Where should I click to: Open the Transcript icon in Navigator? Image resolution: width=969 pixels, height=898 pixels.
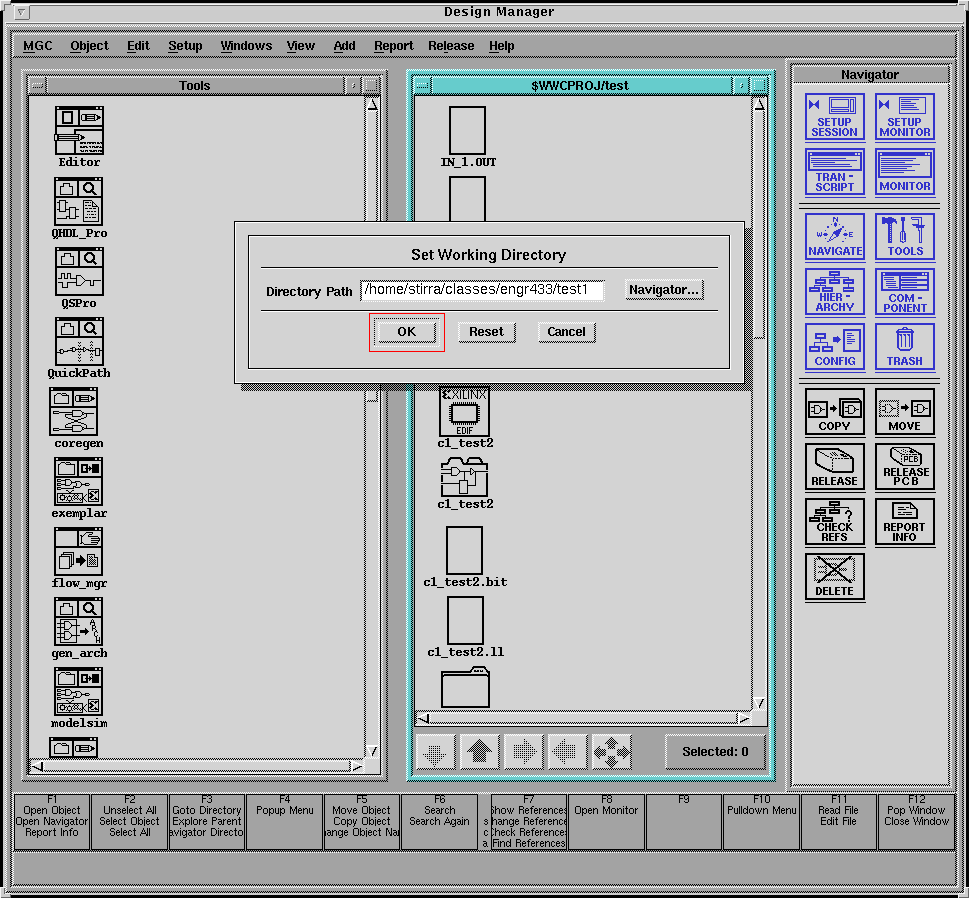coord(834,171)
